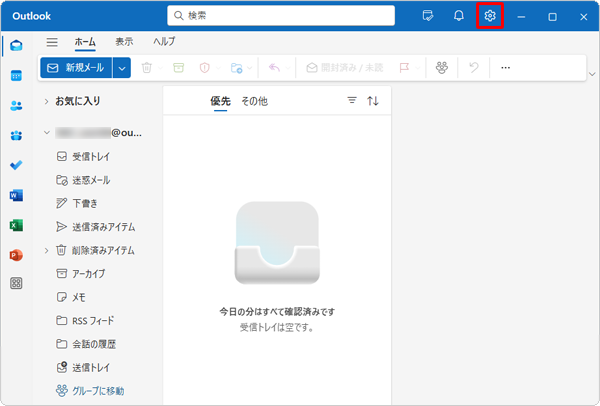
Task: Switch to the ホーム tab
Action: pos(85,42)
